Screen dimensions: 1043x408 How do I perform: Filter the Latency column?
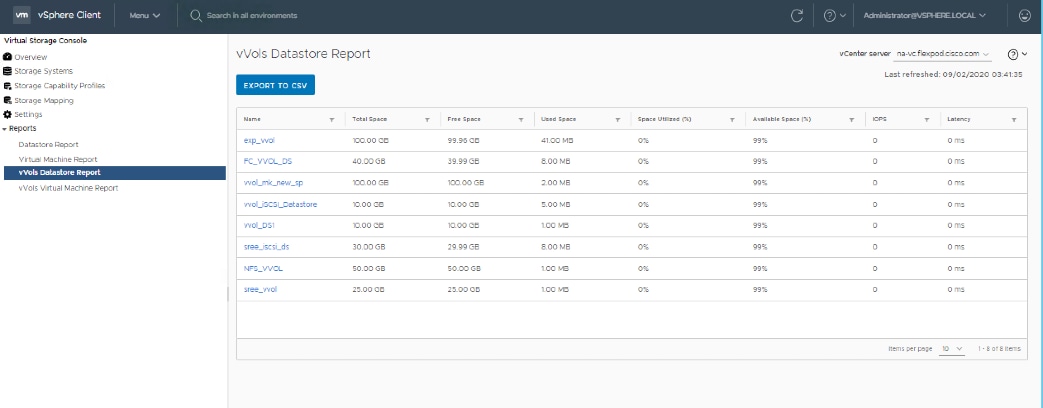(x=1014, y=120)
